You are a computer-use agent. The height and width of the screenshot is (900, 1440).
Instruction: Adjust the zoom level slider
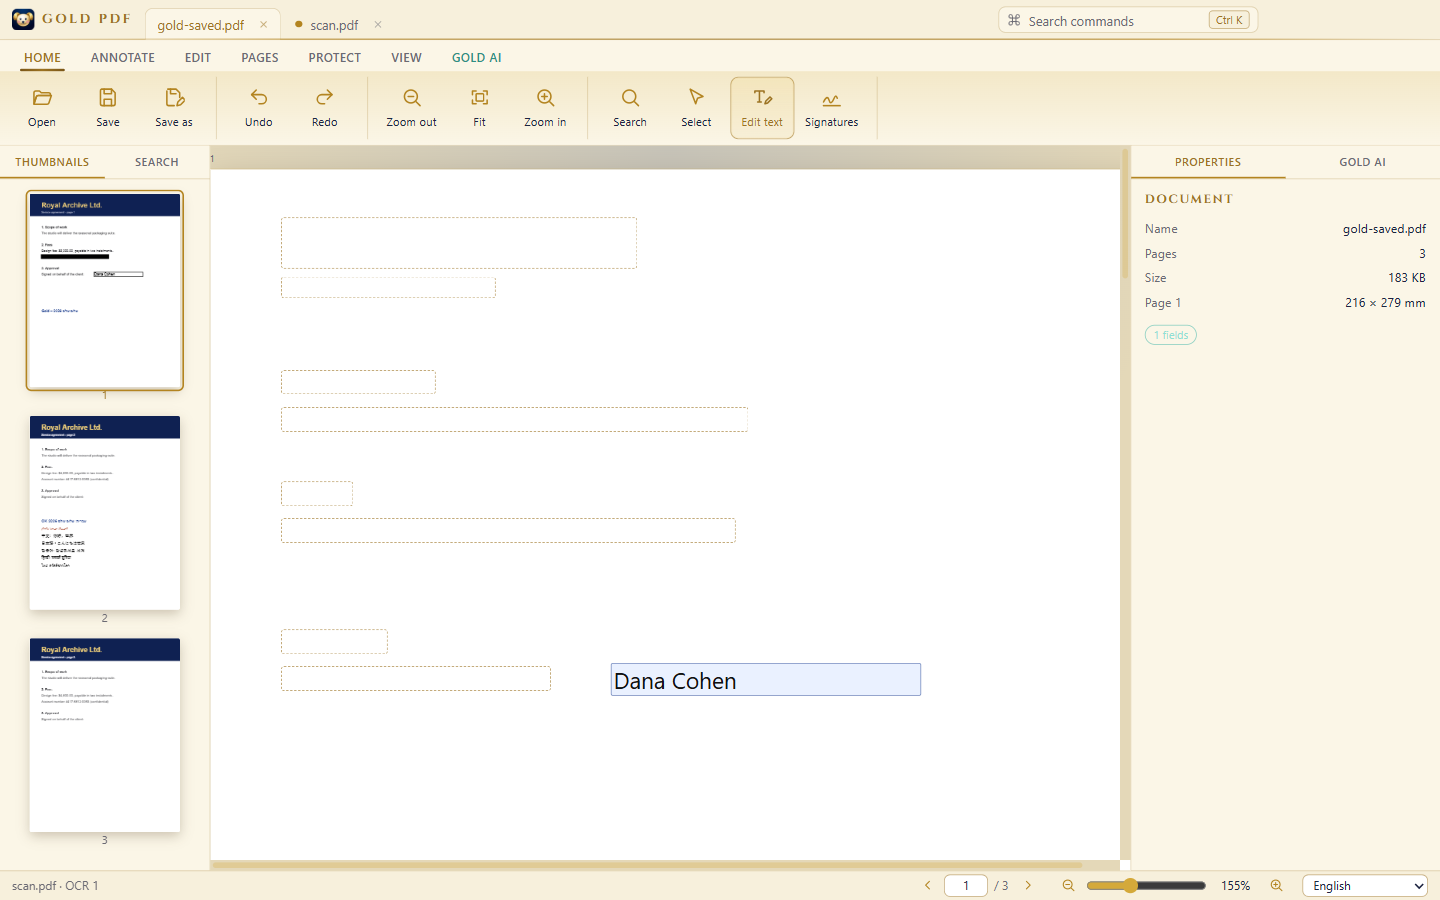click(1147, 885)
